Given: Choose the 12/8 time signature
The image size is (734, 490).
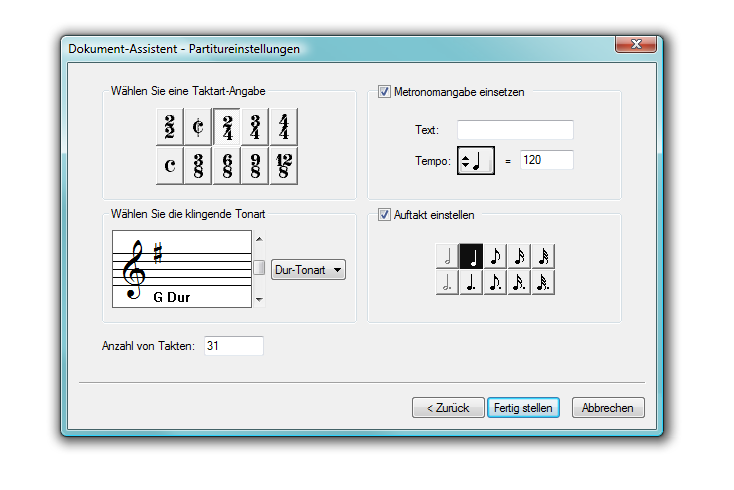Looking at the screenshot, I should click(284, 165).
